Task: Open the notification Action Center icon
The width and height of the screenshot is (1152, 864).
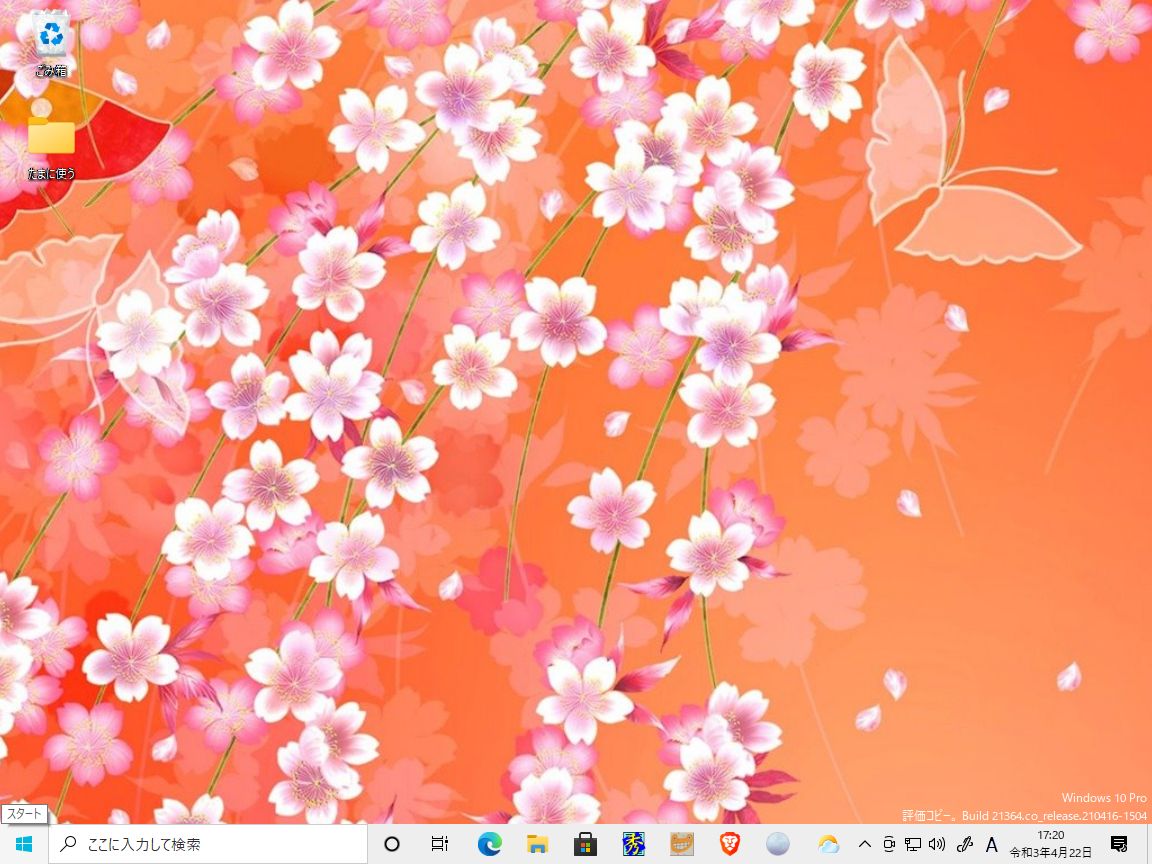Action: 1119,844
